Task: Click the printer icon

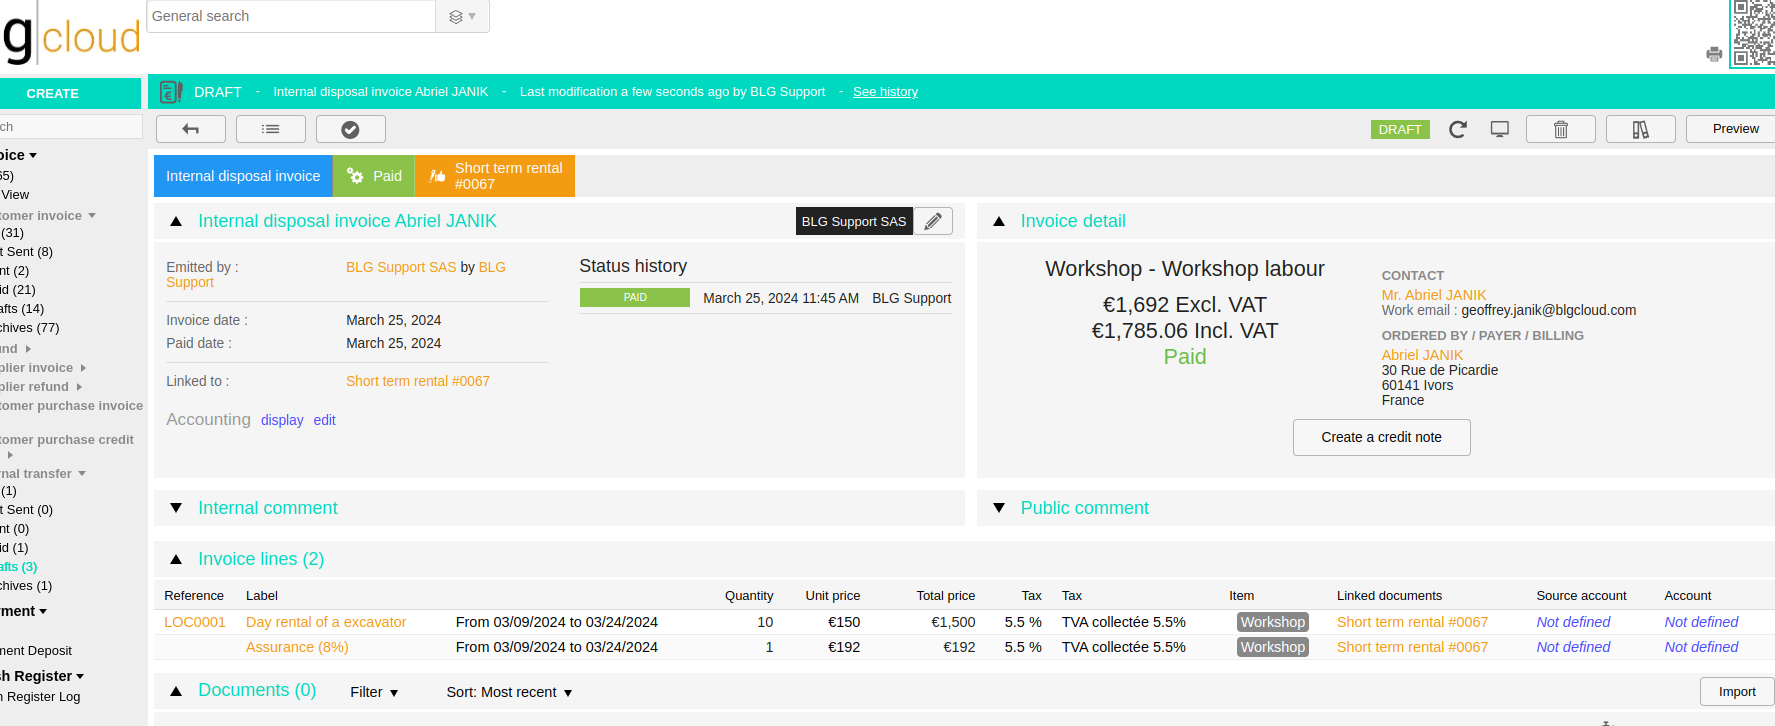Action: [1714, 54]
